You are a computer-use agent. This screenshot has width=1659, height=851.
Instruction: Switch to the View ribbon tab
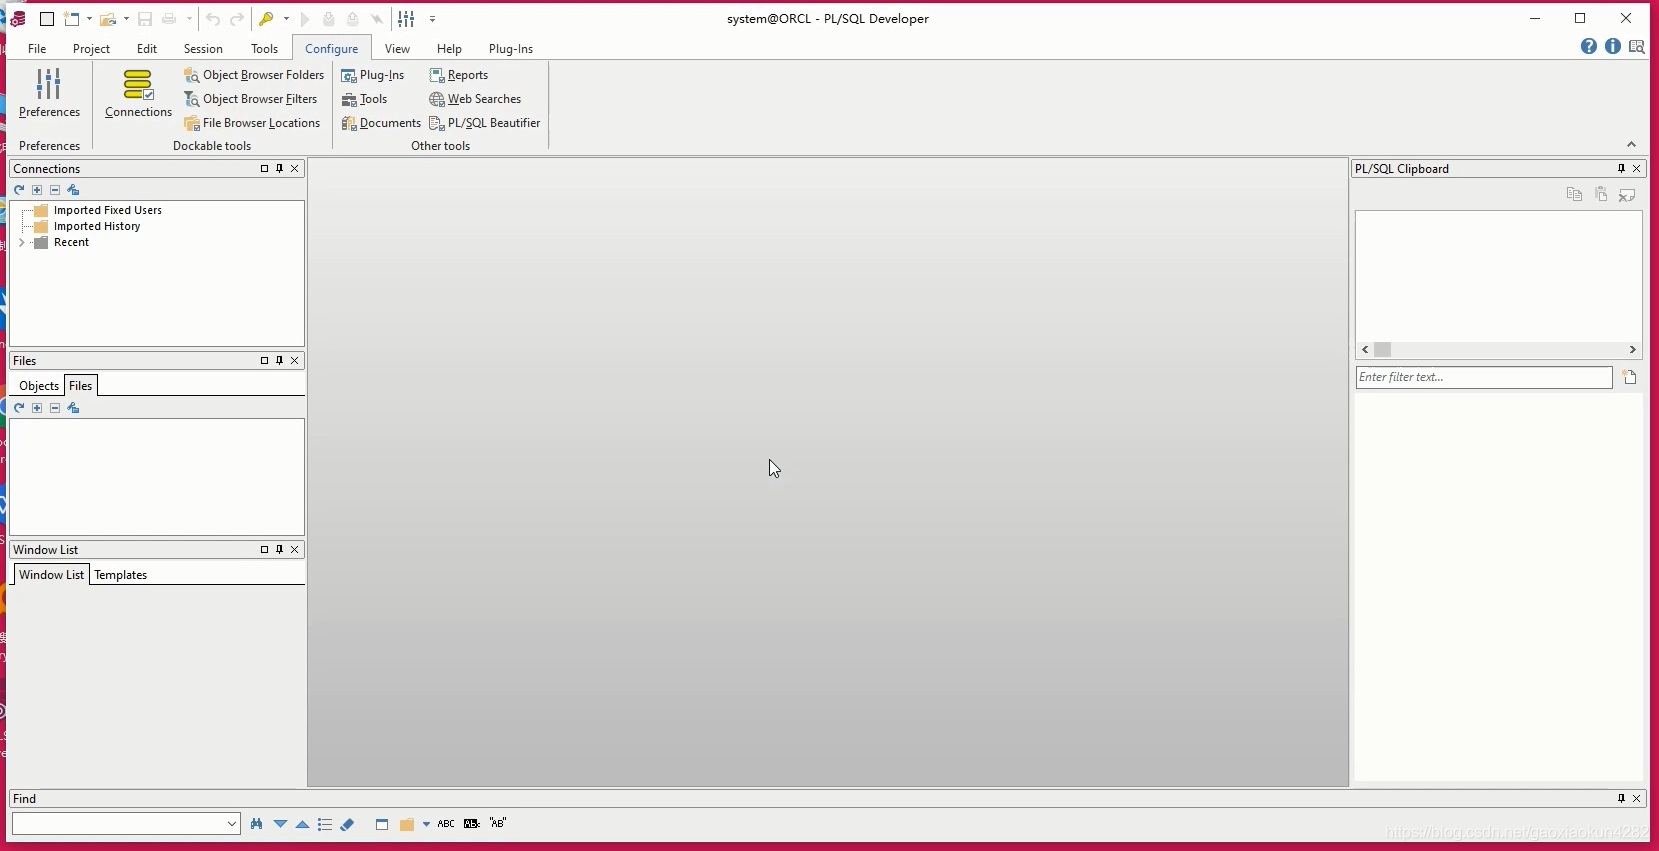[x=397, y=48]
